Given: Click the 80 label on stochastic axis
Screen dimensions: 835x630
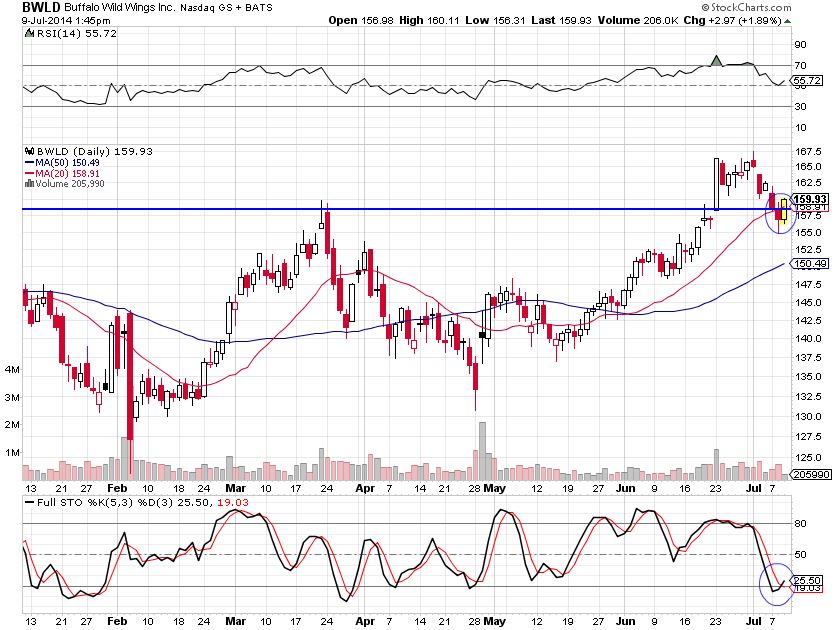Looking at the screenshot, I should click(x=800, y=523).
